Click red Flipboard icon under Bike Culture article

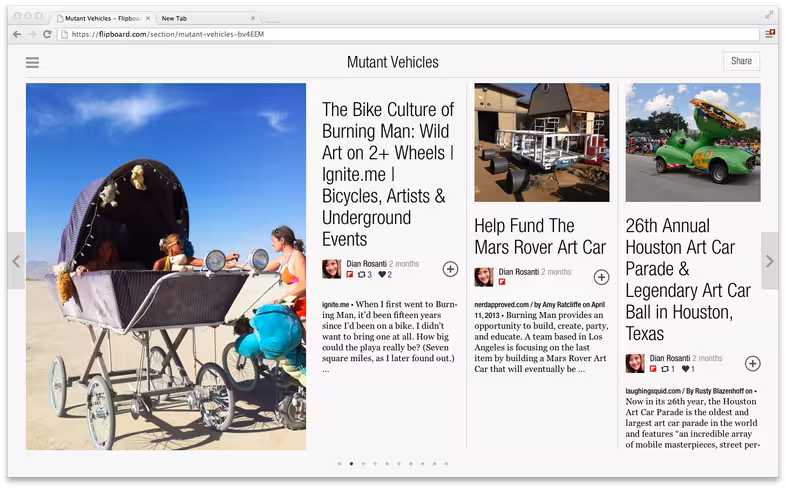[x=350, y=275]
